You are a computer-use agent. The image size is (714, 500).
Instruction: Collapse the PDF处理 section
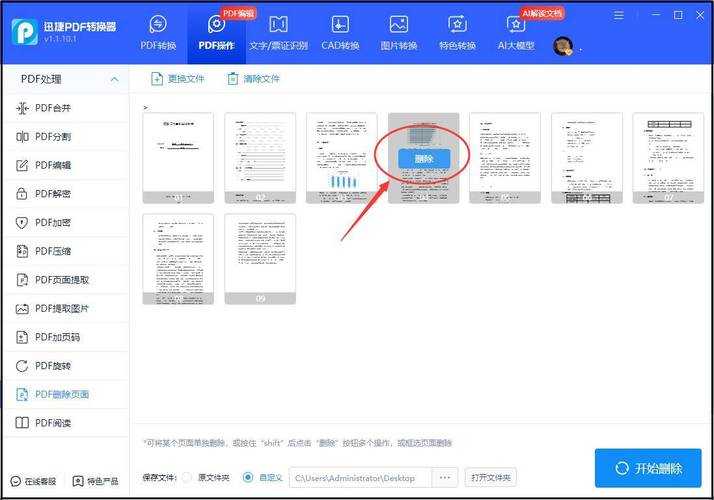tap(114, 79)
